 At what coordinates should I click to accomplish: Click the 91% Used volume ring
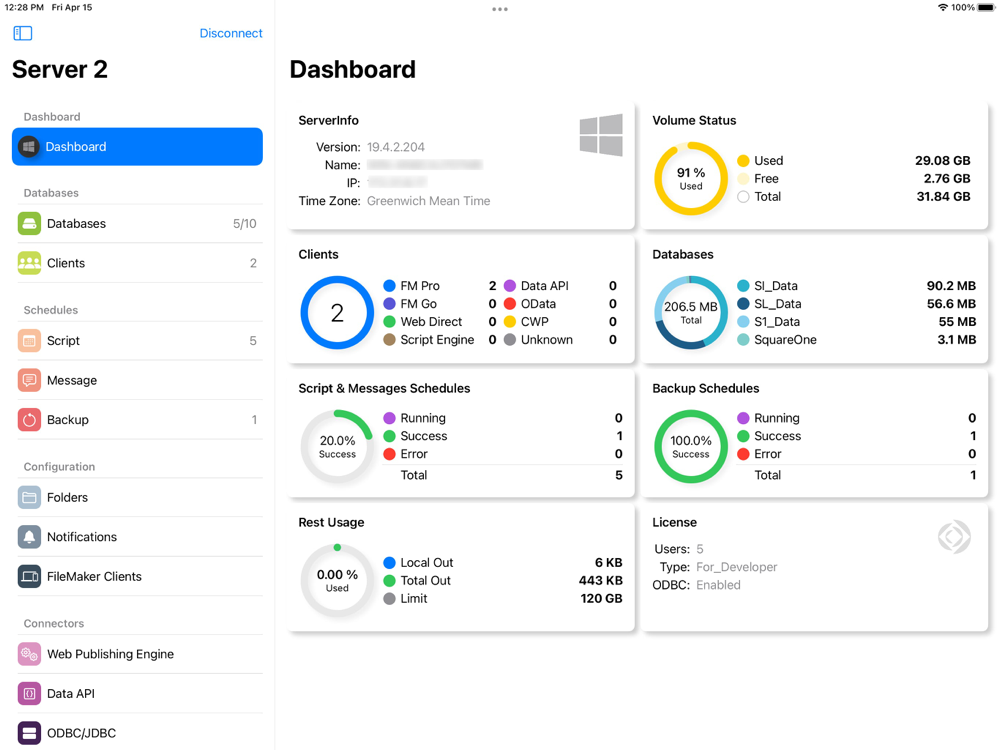tap(691, 179)
